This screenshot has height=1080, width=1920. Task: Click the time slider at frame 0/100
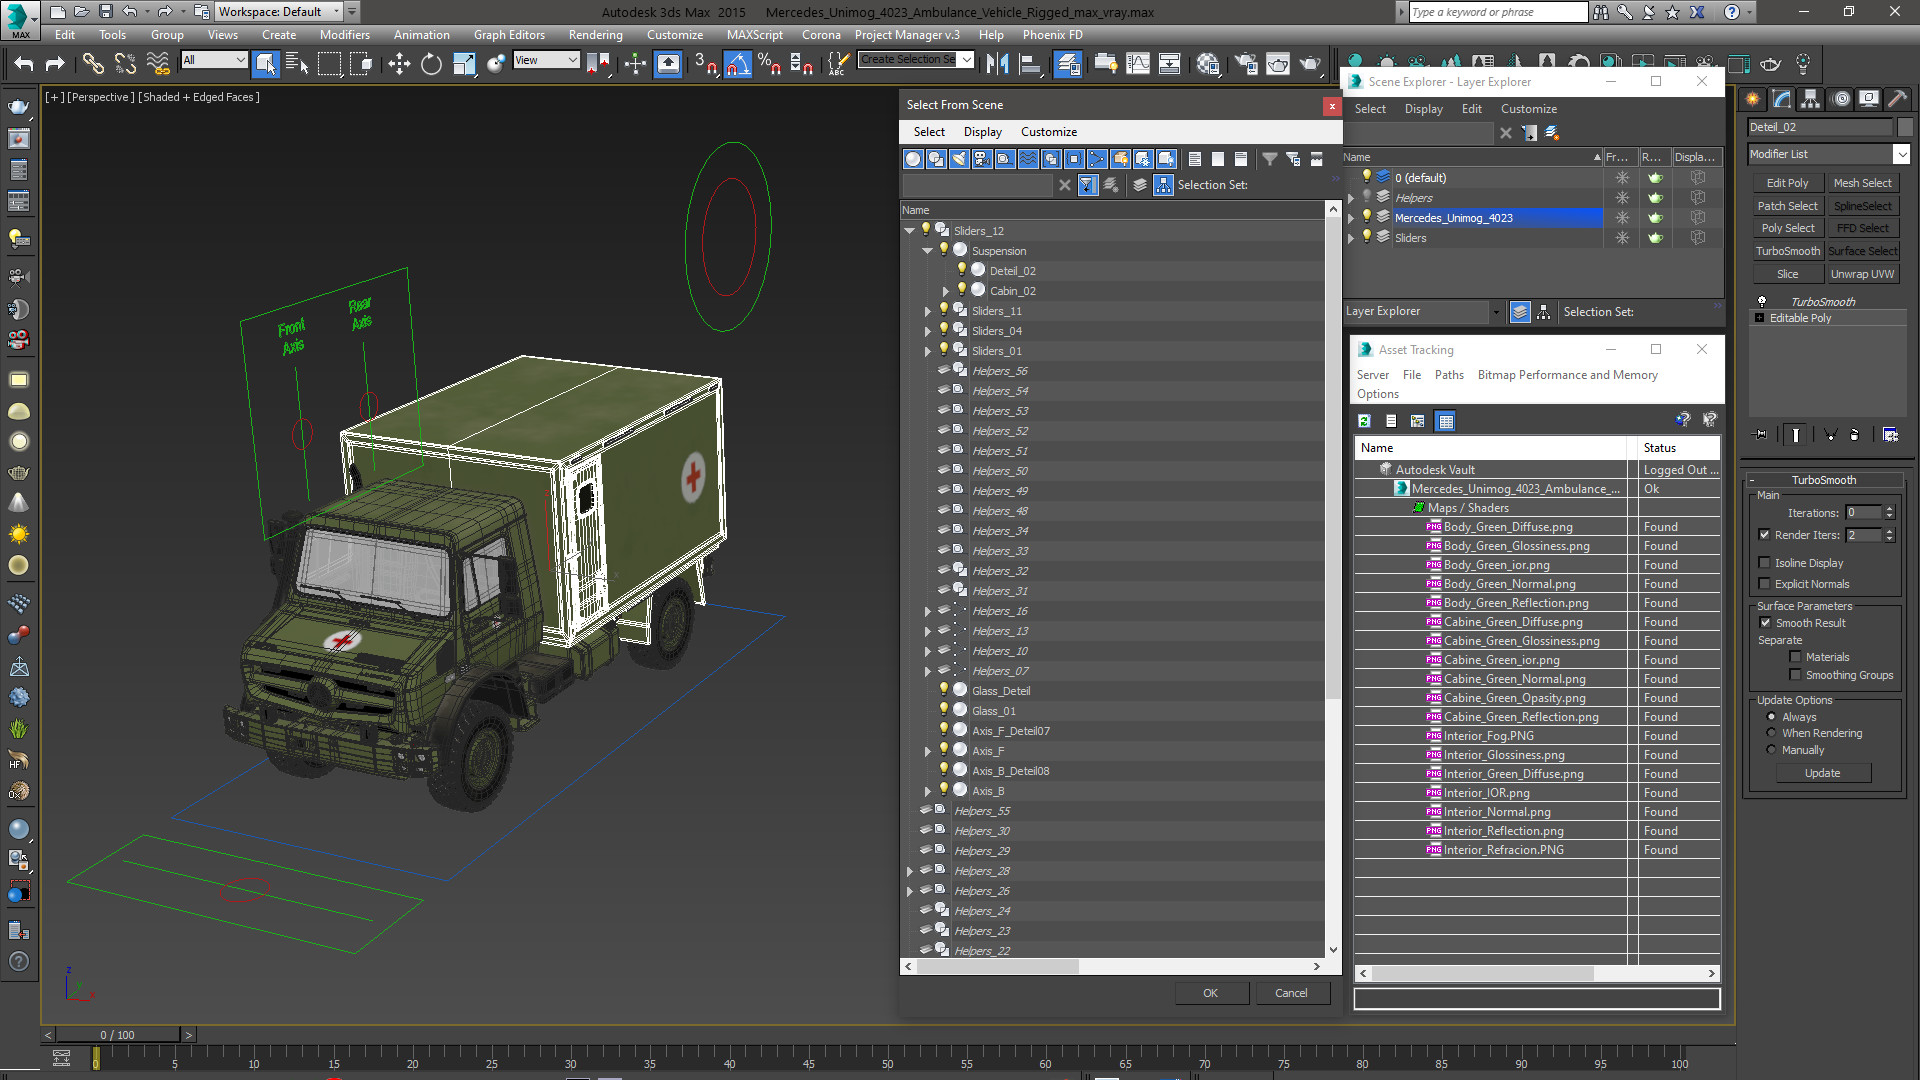tap(117, 1035)
